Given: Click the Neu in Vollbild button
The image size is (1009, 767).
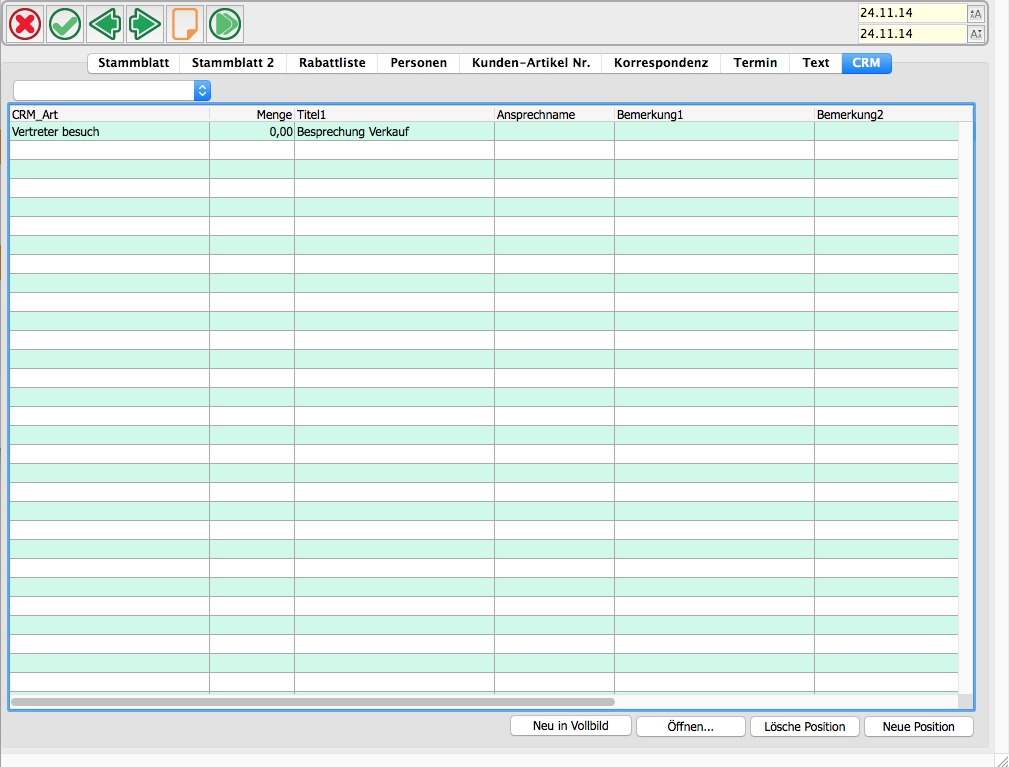Looking at the screenshot, I should click(x=570, y=726).
